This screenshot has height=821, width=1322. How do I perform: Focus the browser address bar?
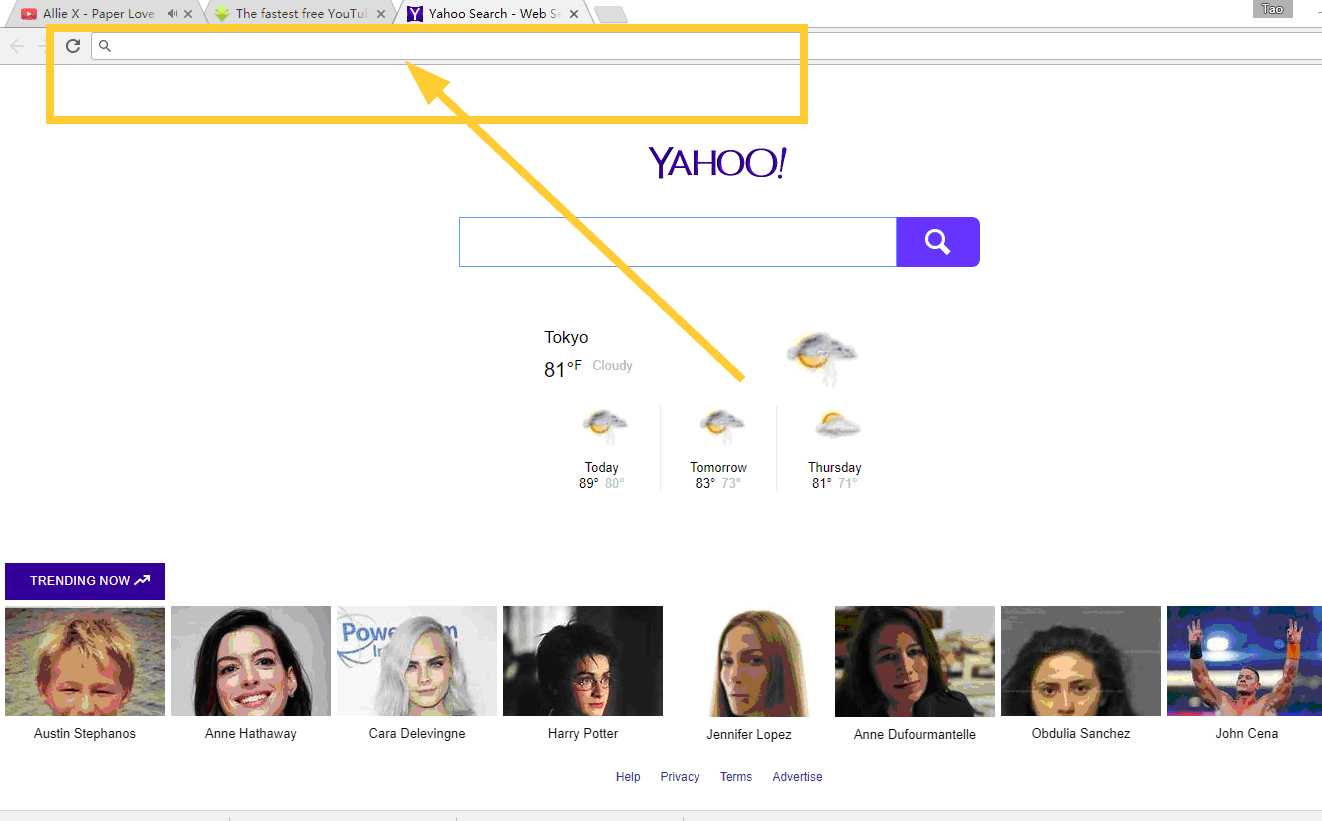coord(706,46)
